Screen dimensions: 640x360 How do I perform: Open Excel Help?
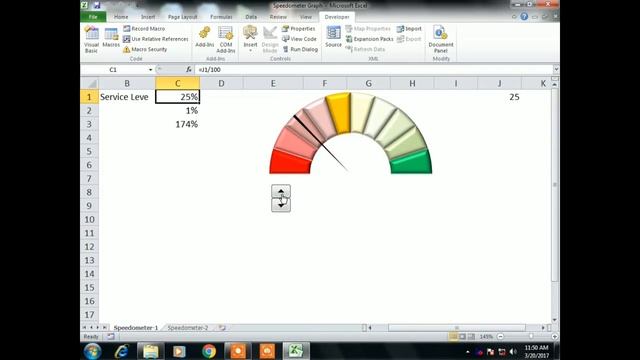click(x=524, y=16)
